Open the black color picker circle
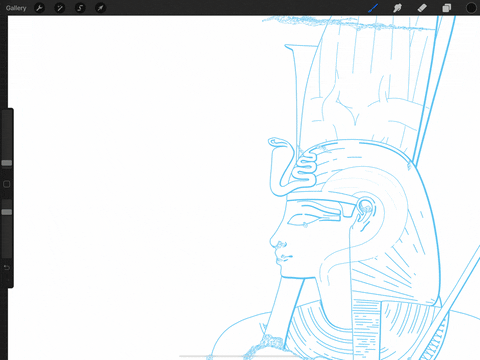Viewport: 480px width, 360px height. (471, 8)
